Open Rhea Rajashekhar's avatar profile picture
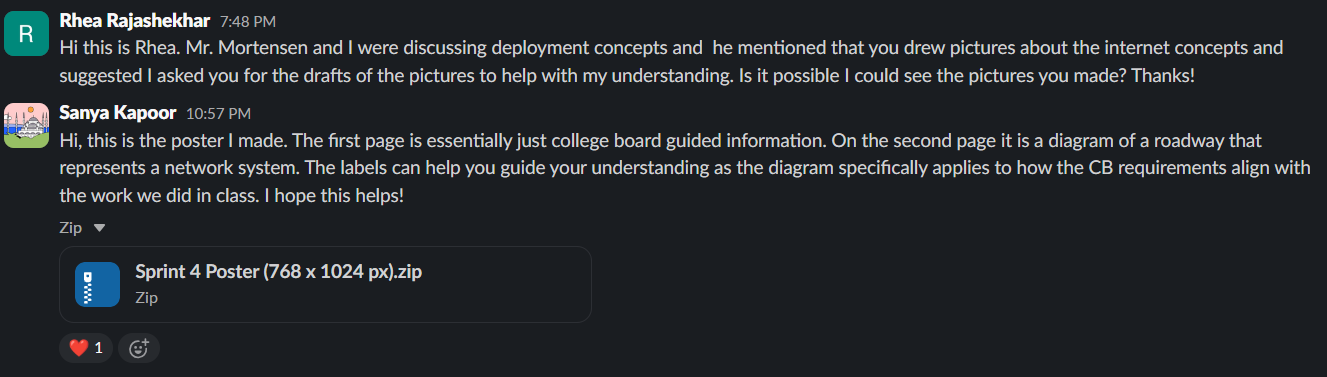The height and width of the screenshot is (377, 1327). tap(27, 33)
